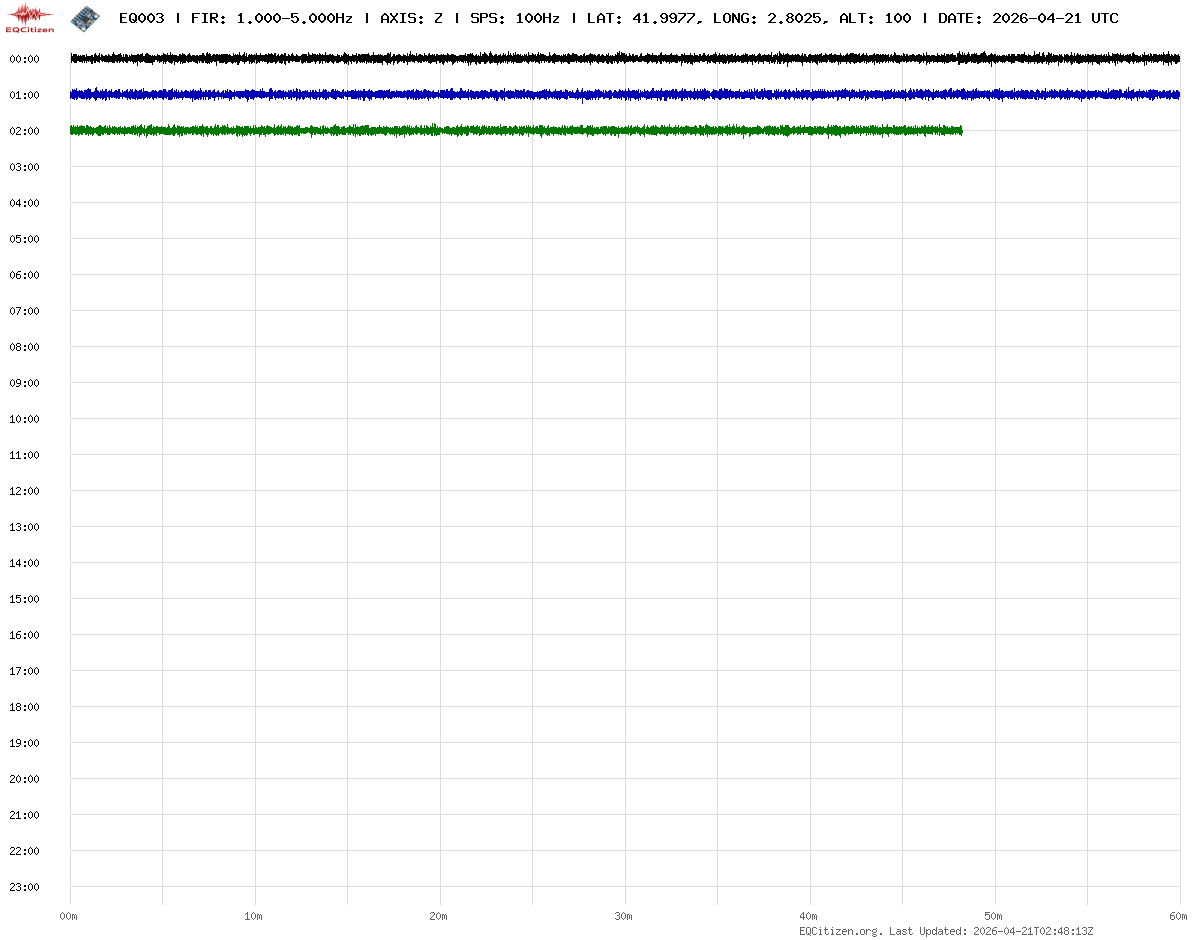
Task: Click the EQCitizen logo icon
Action: (30, 17)
